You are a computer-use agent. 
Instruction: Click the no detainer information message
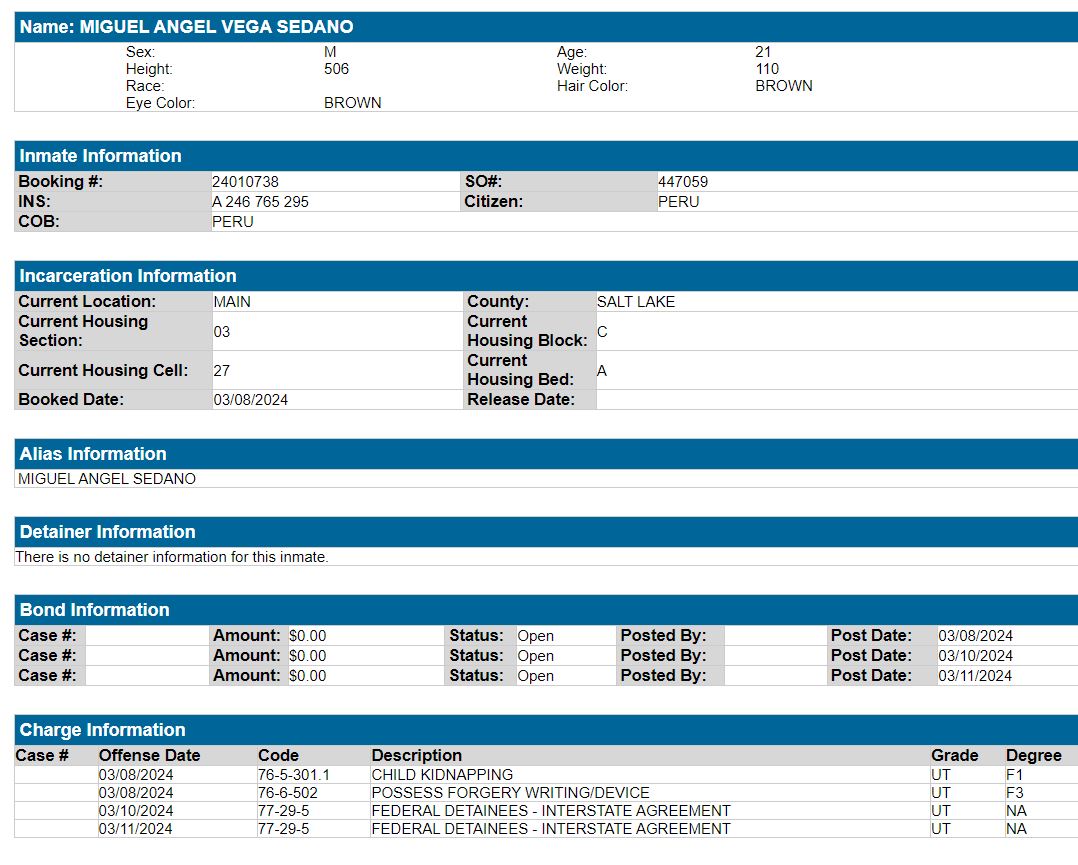click(x=172, y=557)
